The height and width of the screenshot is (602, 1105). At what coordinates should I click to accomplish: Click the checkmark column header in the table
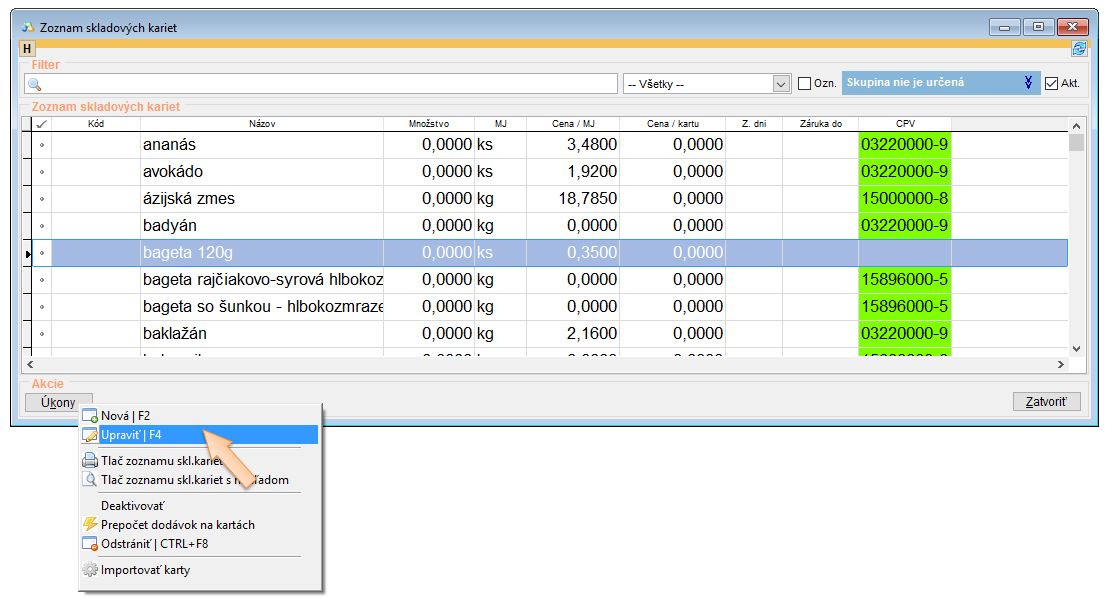[x=41, y=124]
